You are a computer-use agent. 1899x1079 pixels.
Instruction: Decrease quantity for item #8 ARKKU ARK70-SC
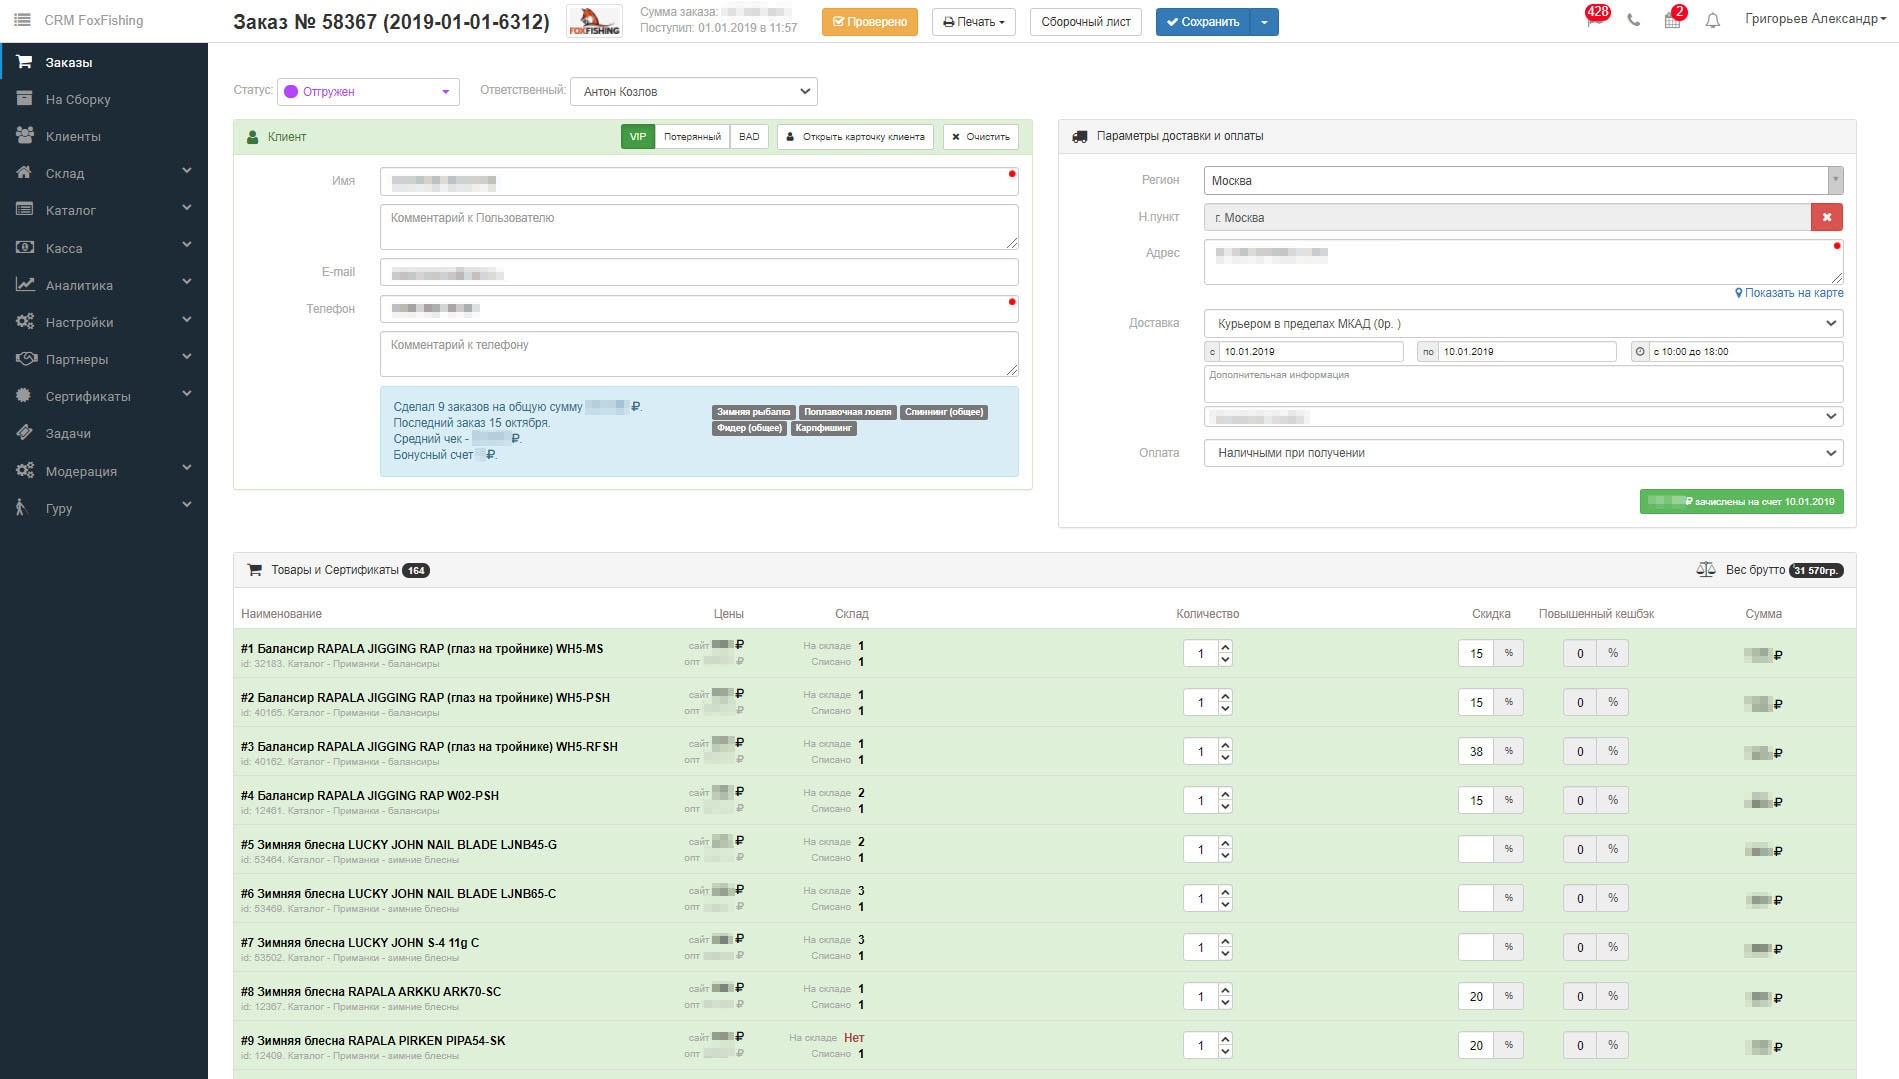[1225, 1003]
